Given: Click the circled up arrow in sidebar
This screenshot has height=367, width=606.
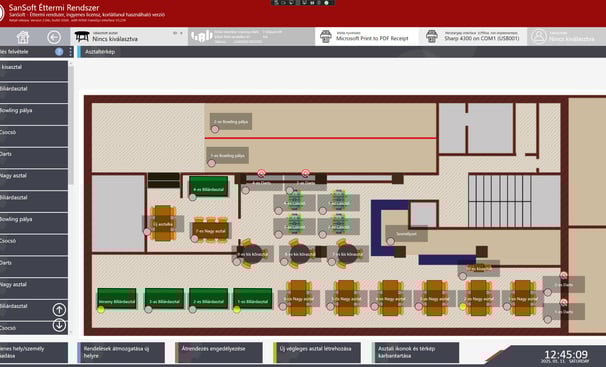Looking at the screenshot, I should 59,309.
